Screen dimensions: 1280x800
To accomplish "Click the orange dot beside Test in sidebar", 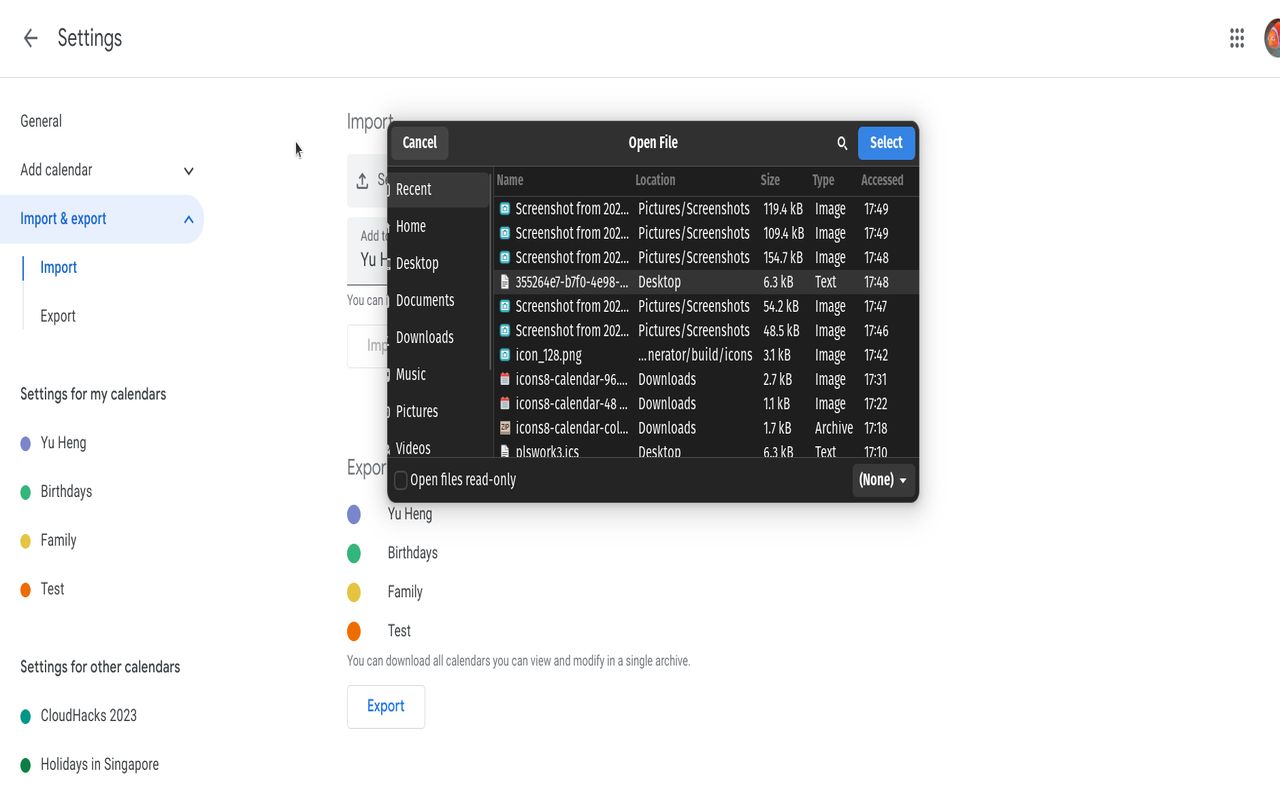I will click(x=26, y=590).
